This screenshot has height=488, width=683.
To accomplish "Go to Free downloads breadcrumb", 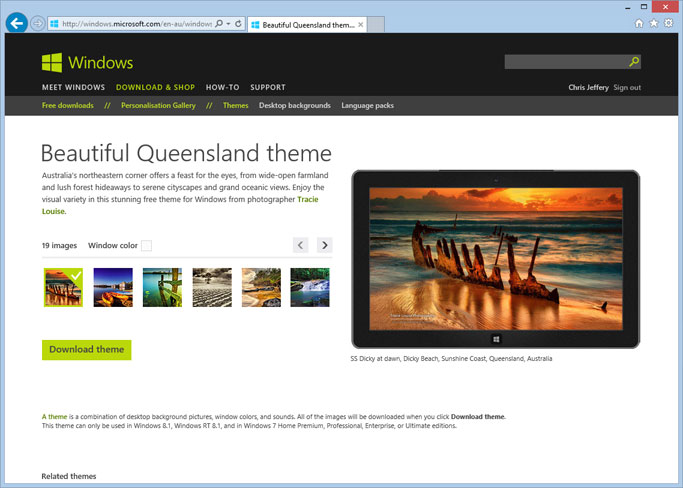I will (x=68, y=105).
